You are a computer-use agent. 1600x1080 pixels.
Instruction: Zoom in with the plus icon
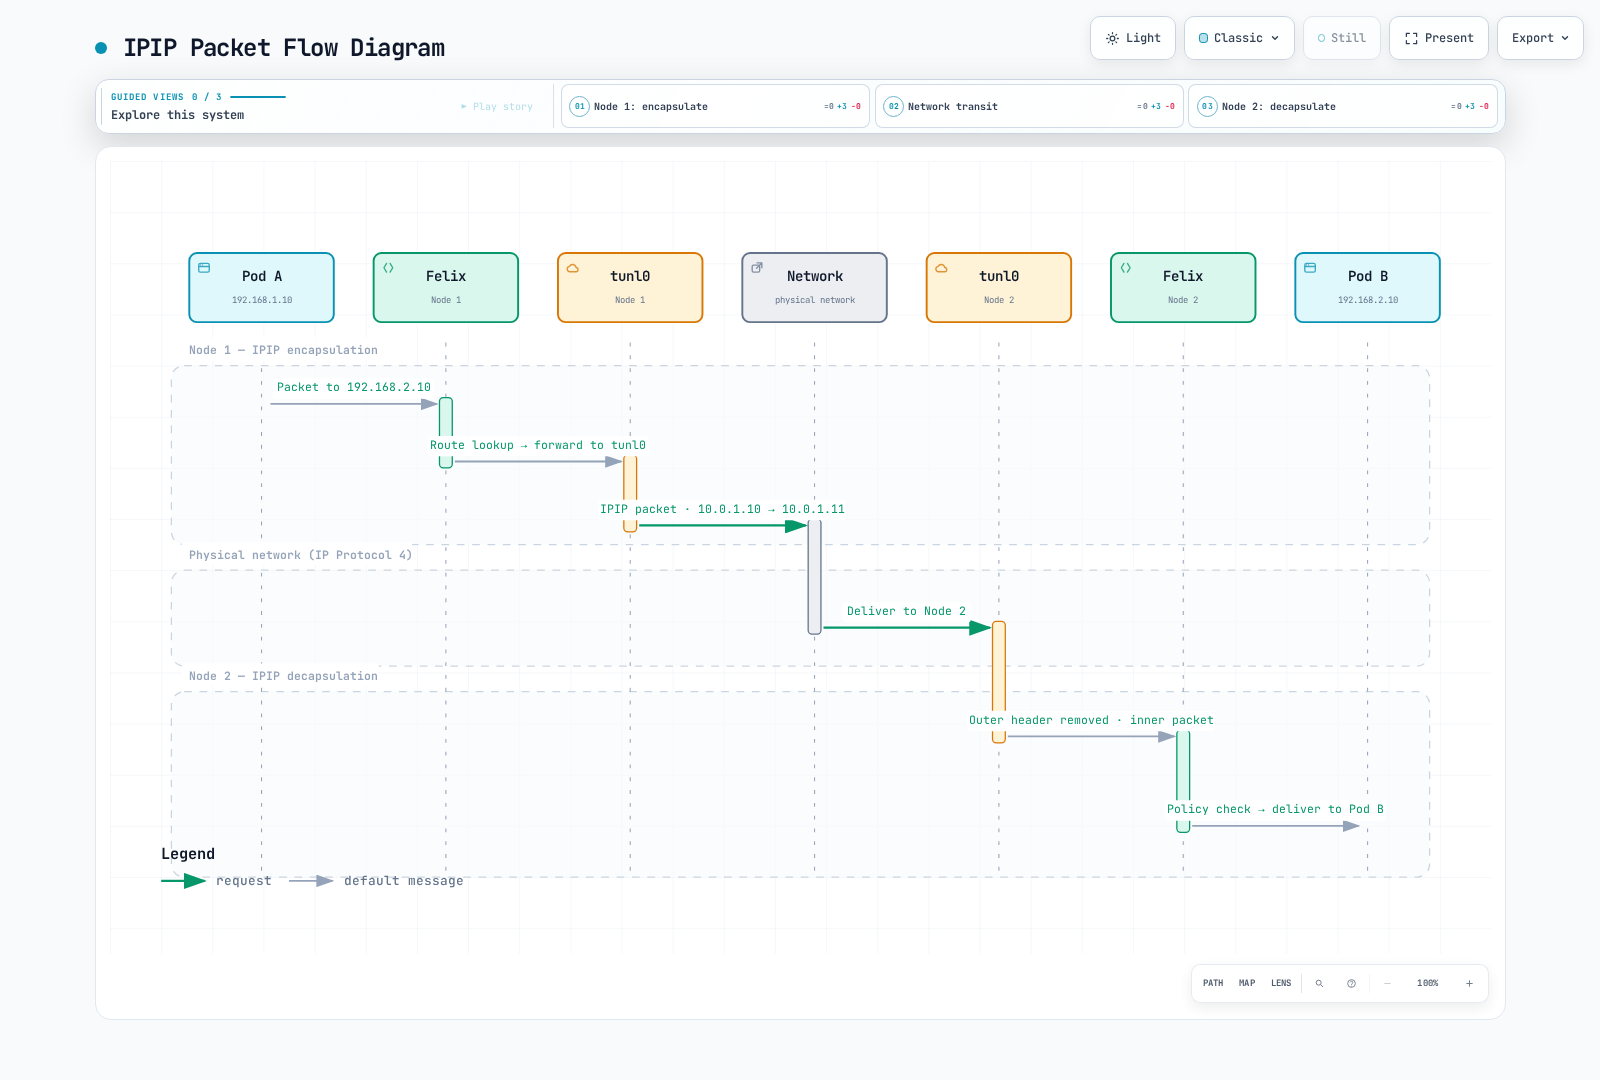coord(1469,983)
